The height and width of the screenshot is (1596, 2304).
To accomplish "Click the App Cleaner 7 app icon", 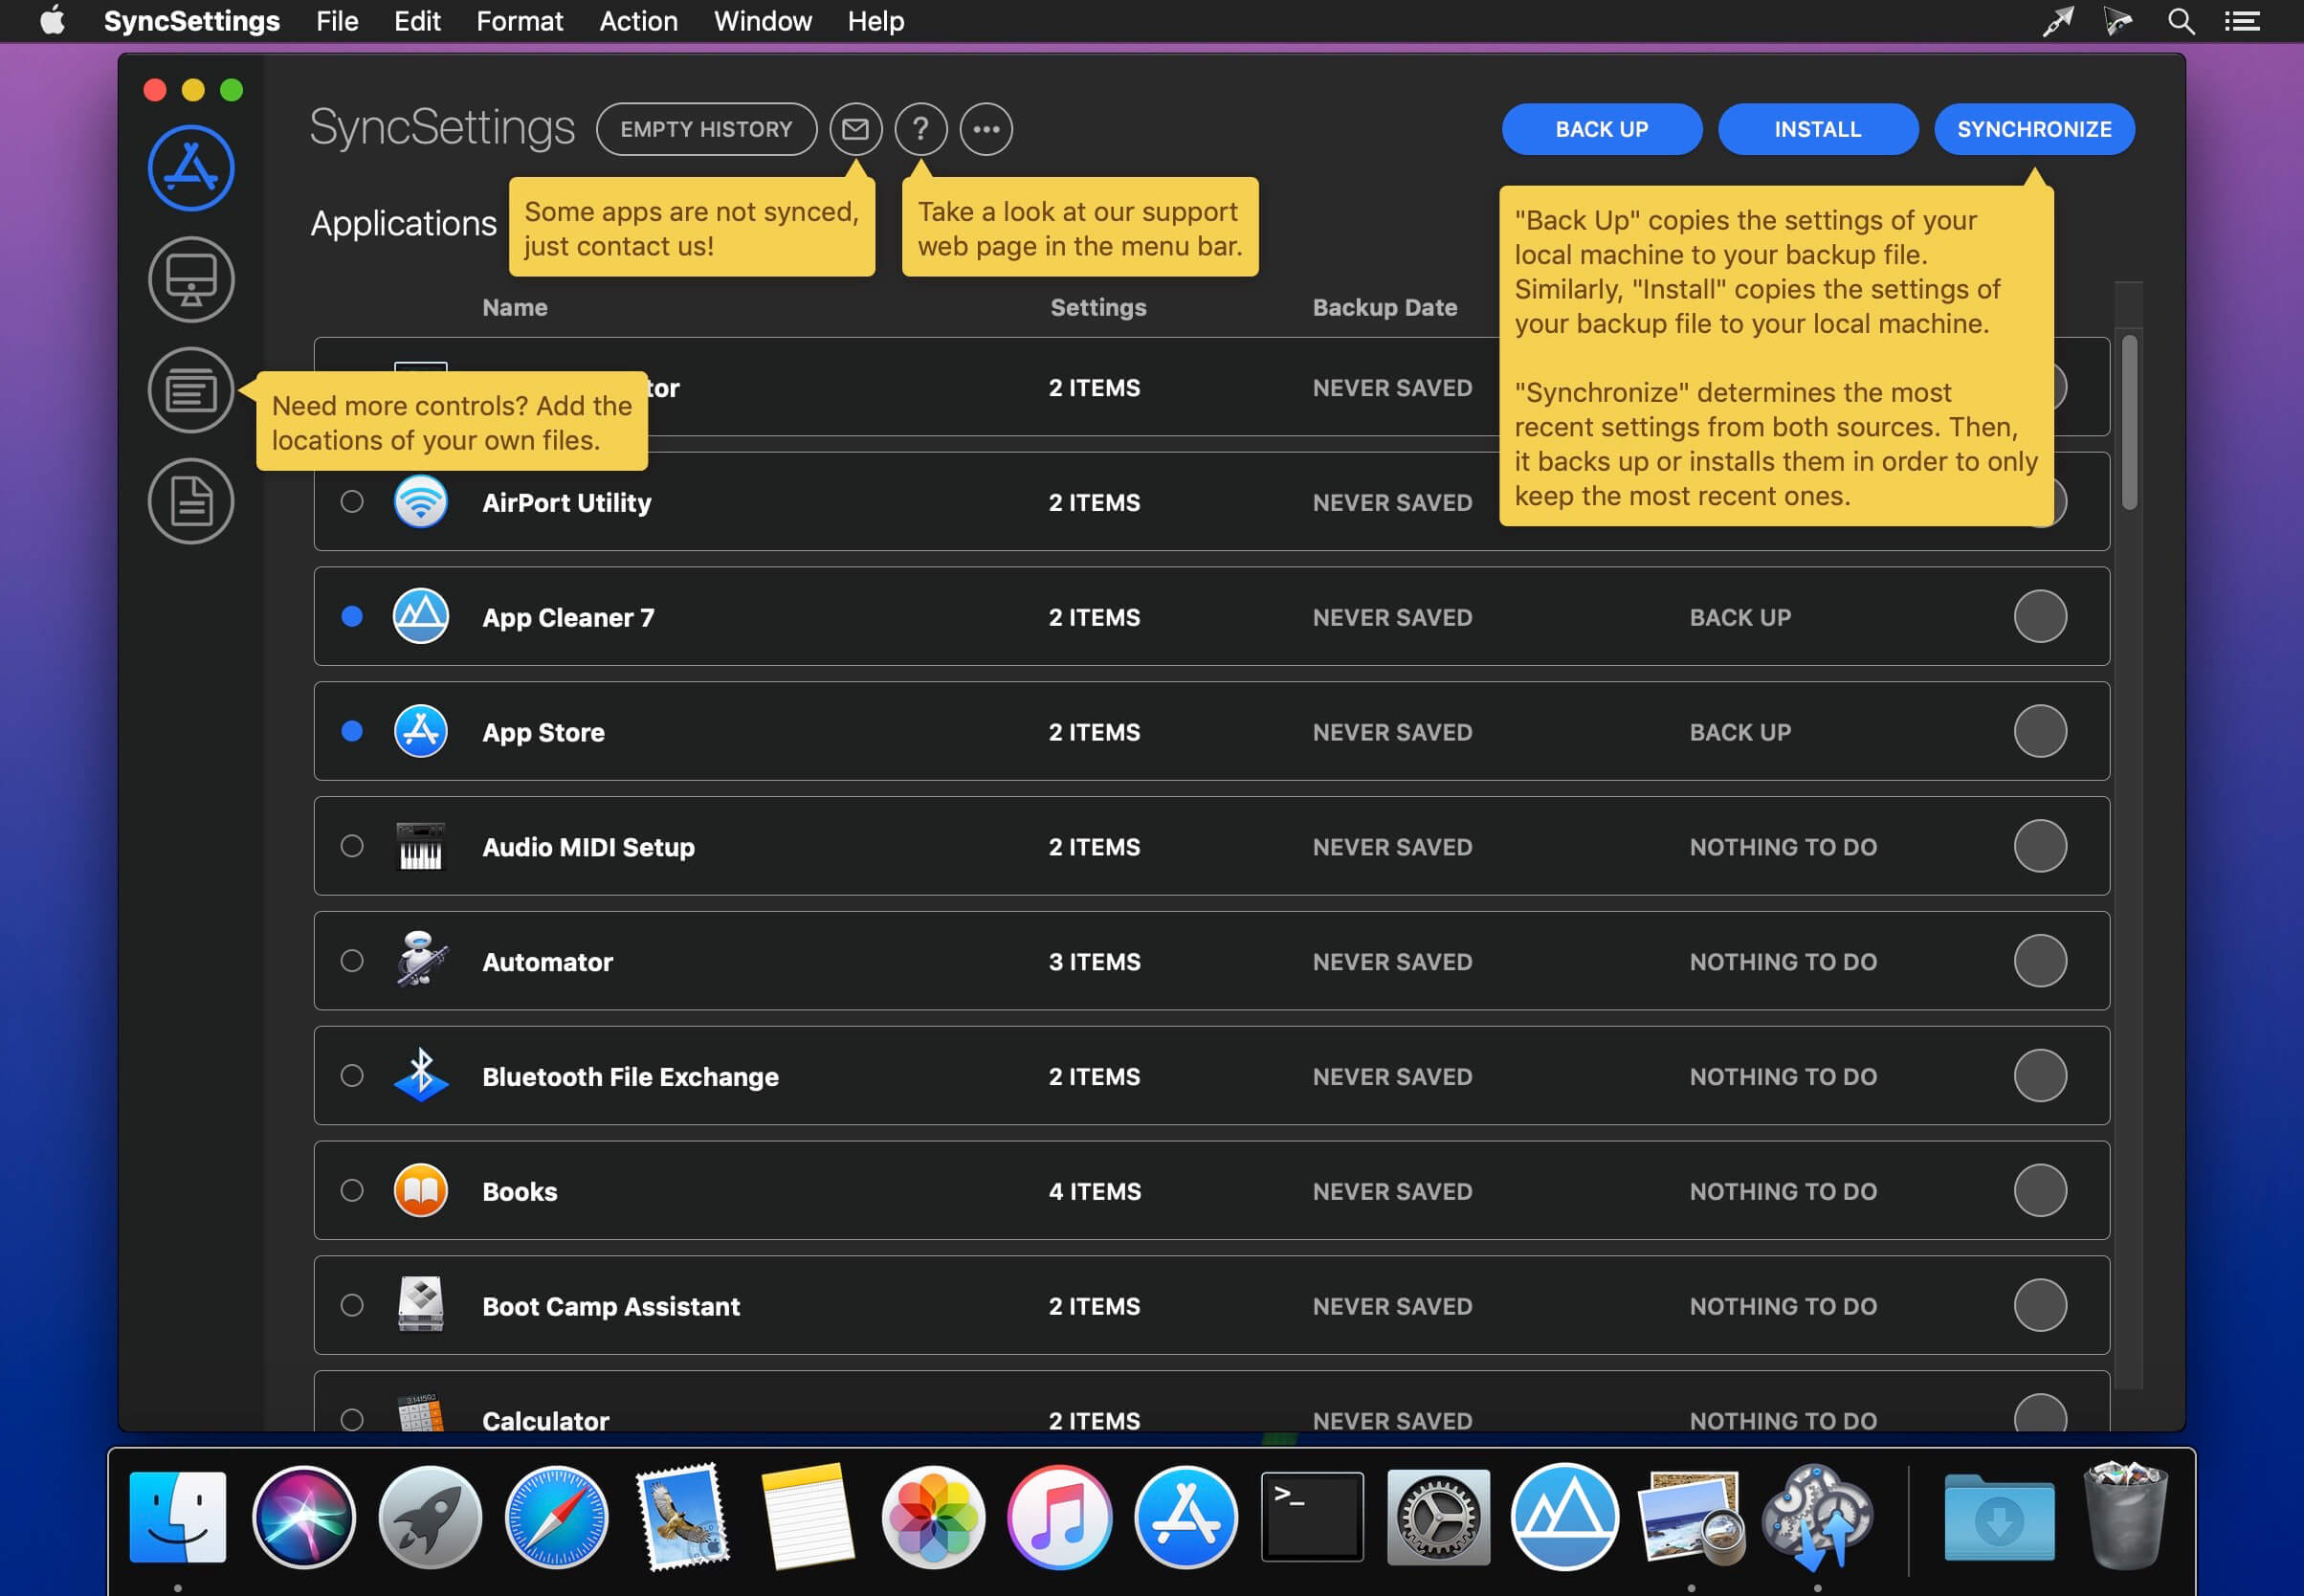I will (420, 616).
